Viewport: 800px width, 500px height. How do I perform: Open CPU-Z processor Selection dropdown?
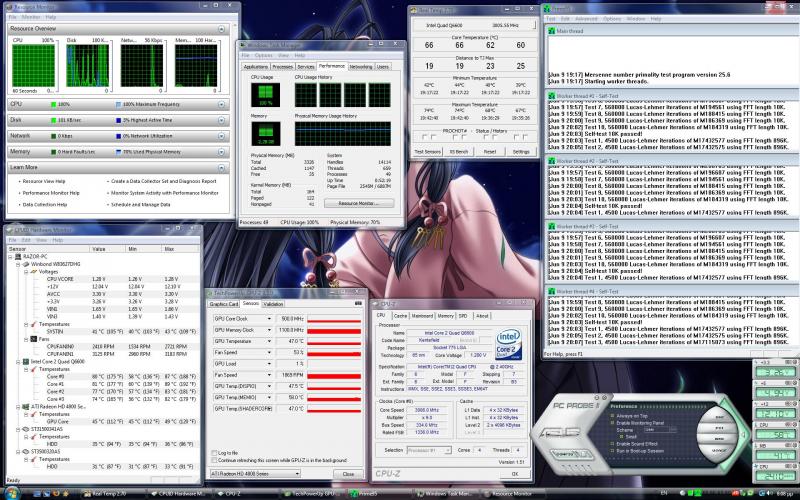point(429,450)
